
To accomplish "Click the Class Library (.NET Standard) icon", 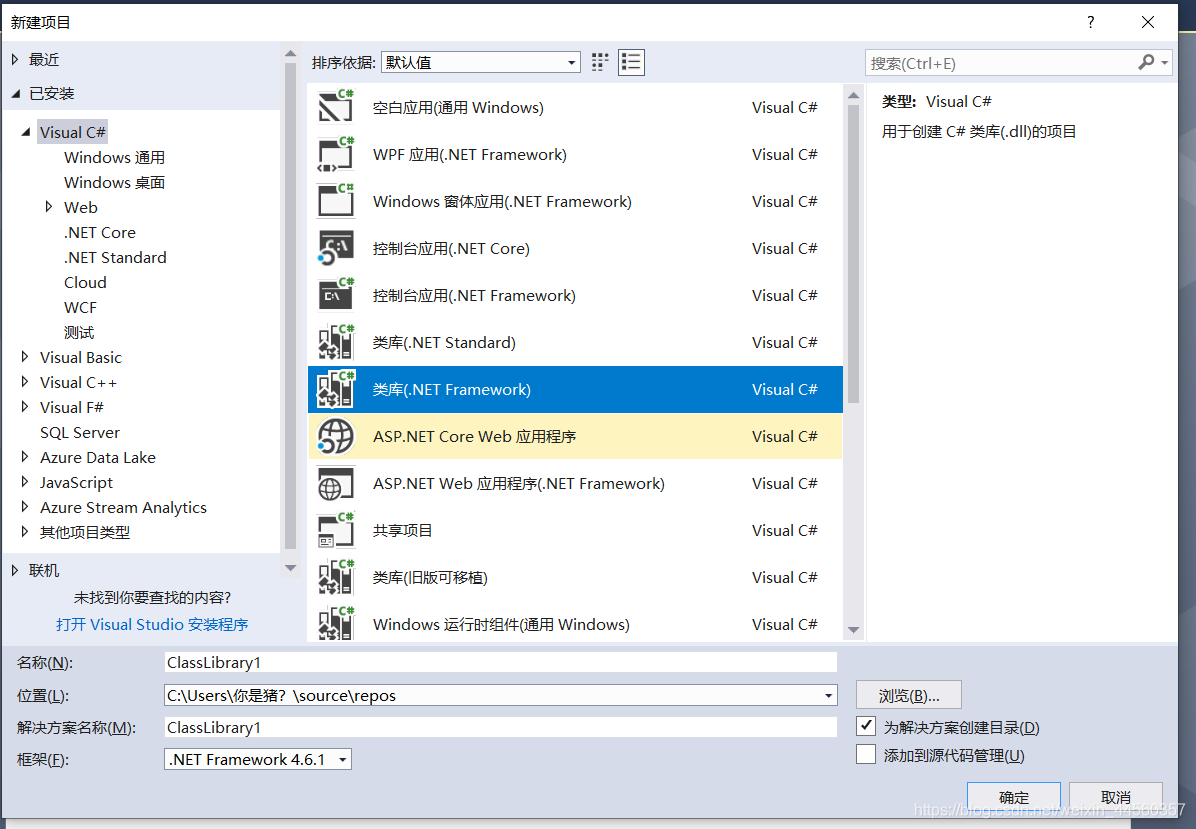I will tap(336, 342).
